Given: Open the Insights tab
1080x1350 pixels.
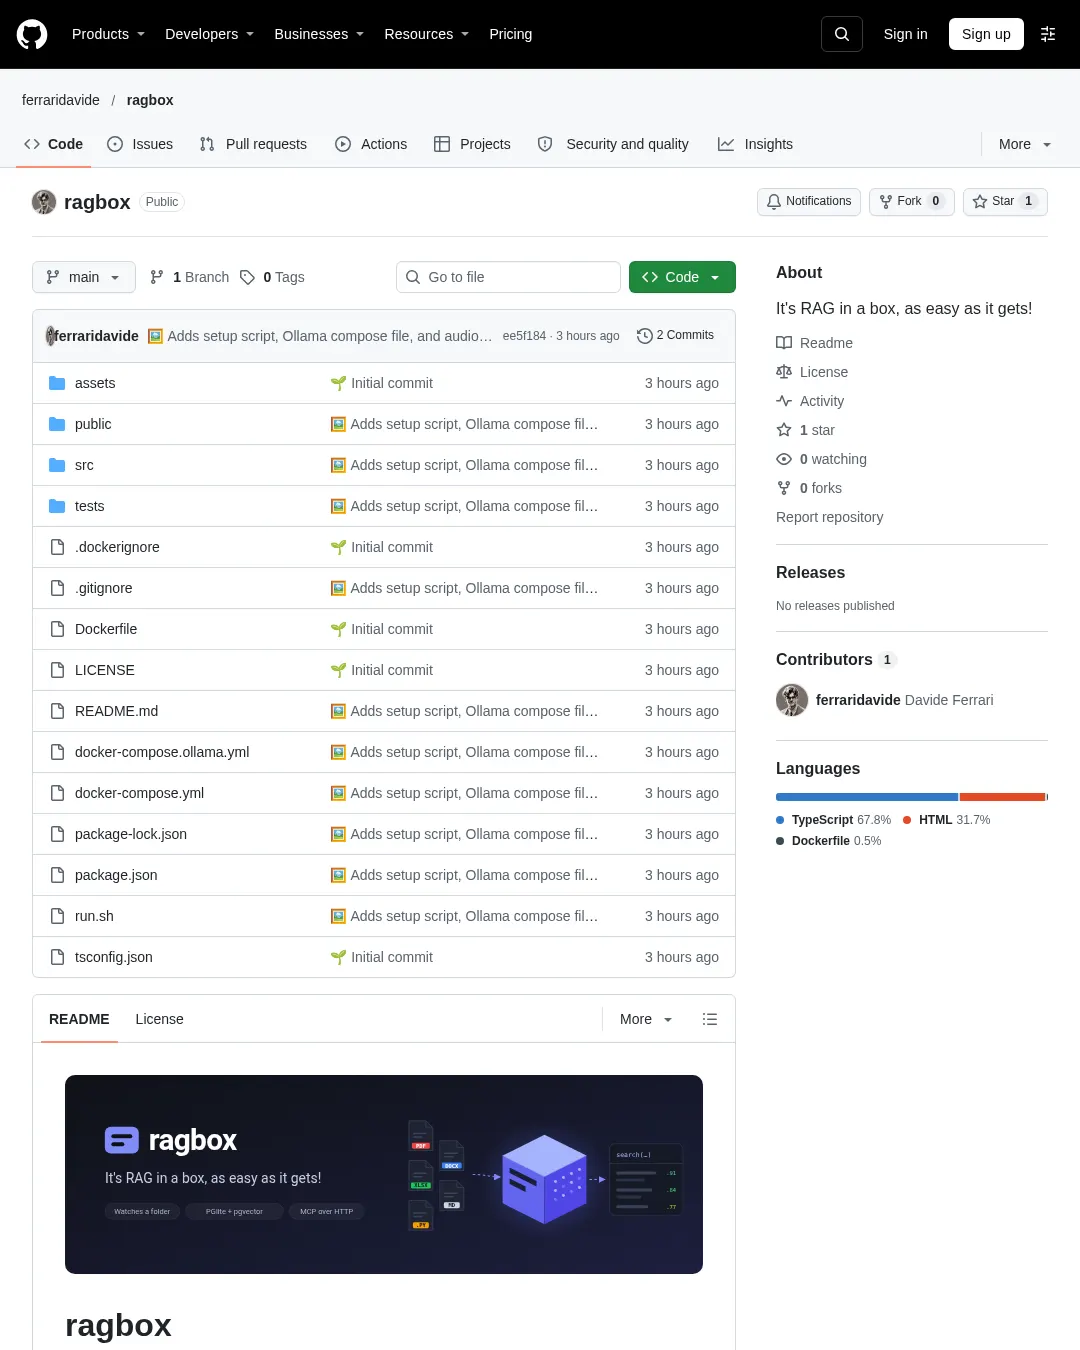Looking at the screenshot, I should click(x=755, y=144).
